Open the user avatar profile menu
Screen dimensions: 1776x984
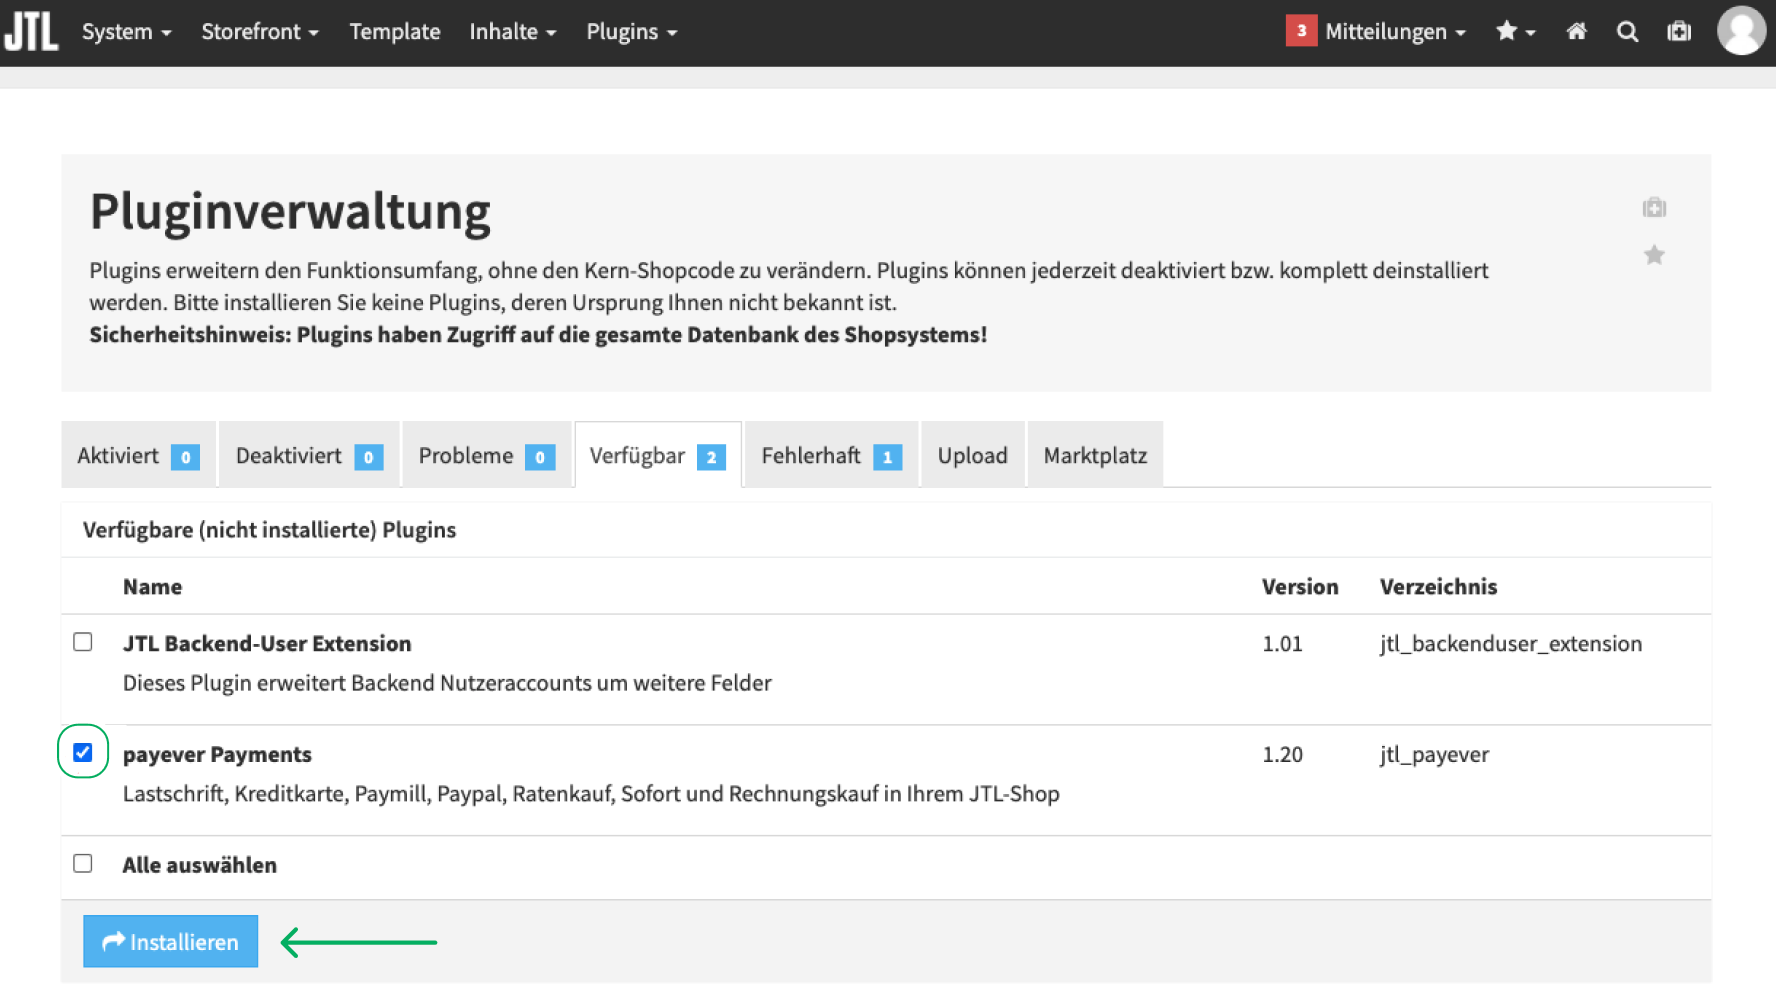(x=1742, y=31)
